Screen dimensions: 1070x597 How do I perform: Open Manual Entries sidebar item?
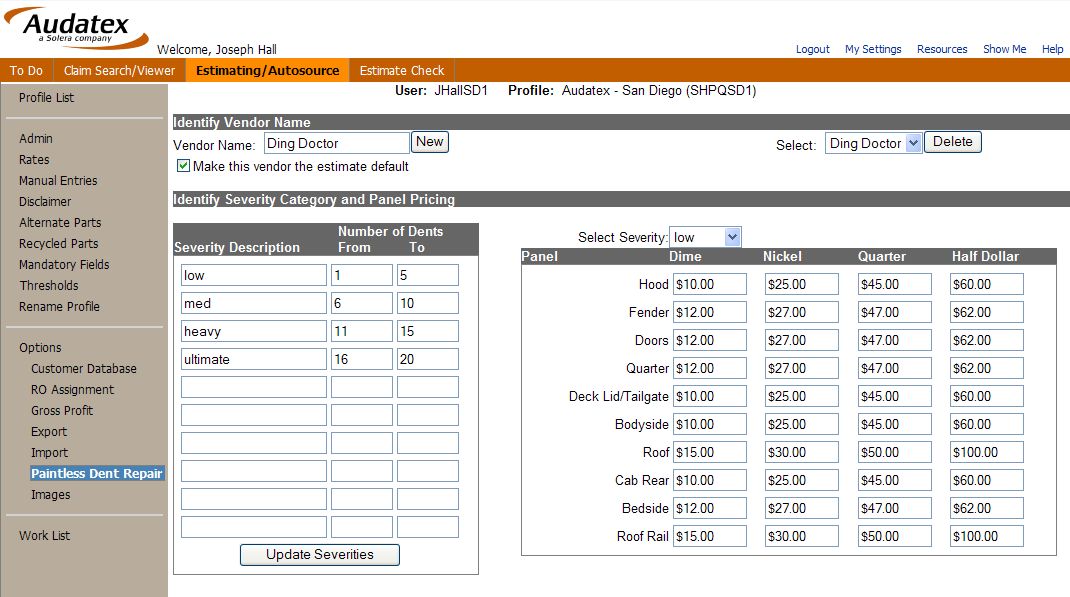tap(58, 181)
